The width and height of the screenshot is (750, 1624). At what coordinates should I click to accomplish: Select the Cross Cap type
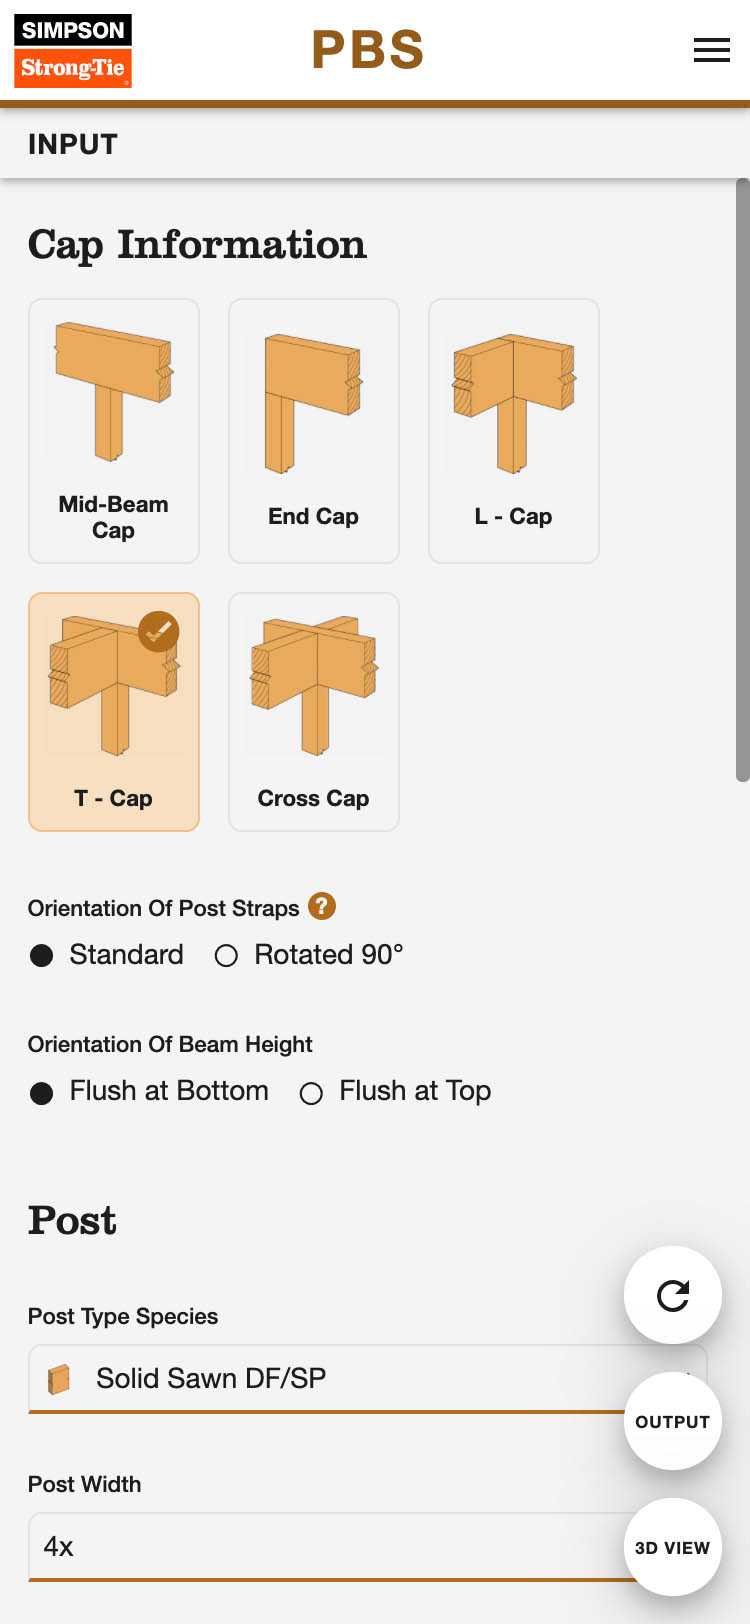314,712
